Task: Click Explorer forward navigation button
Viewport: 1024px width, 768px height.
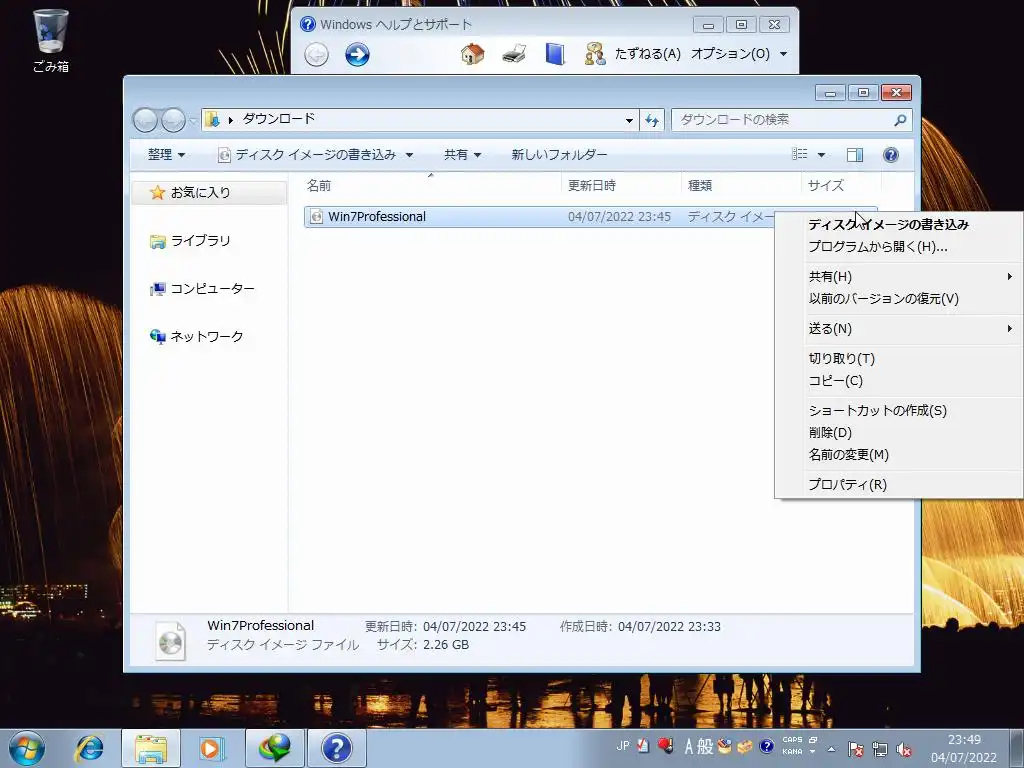Action: (x=173, y=120)
